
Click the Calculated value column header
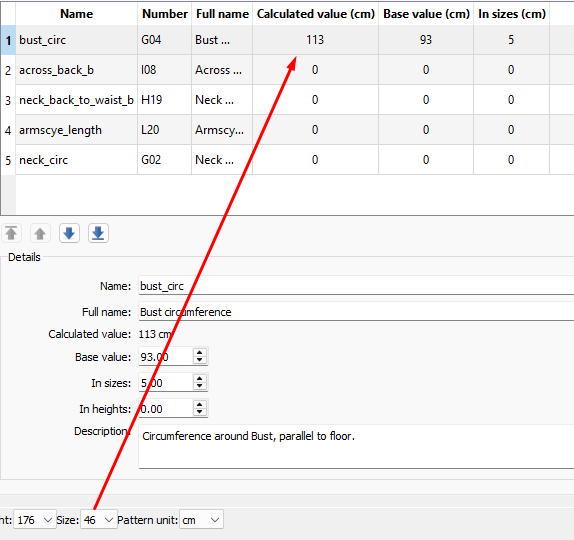316,14
